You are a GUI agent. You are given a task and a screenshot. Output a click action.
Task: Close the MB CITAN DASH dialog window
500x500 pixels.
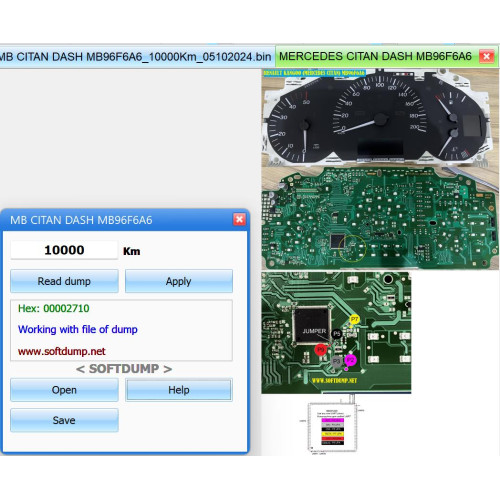tap(239, 219)
